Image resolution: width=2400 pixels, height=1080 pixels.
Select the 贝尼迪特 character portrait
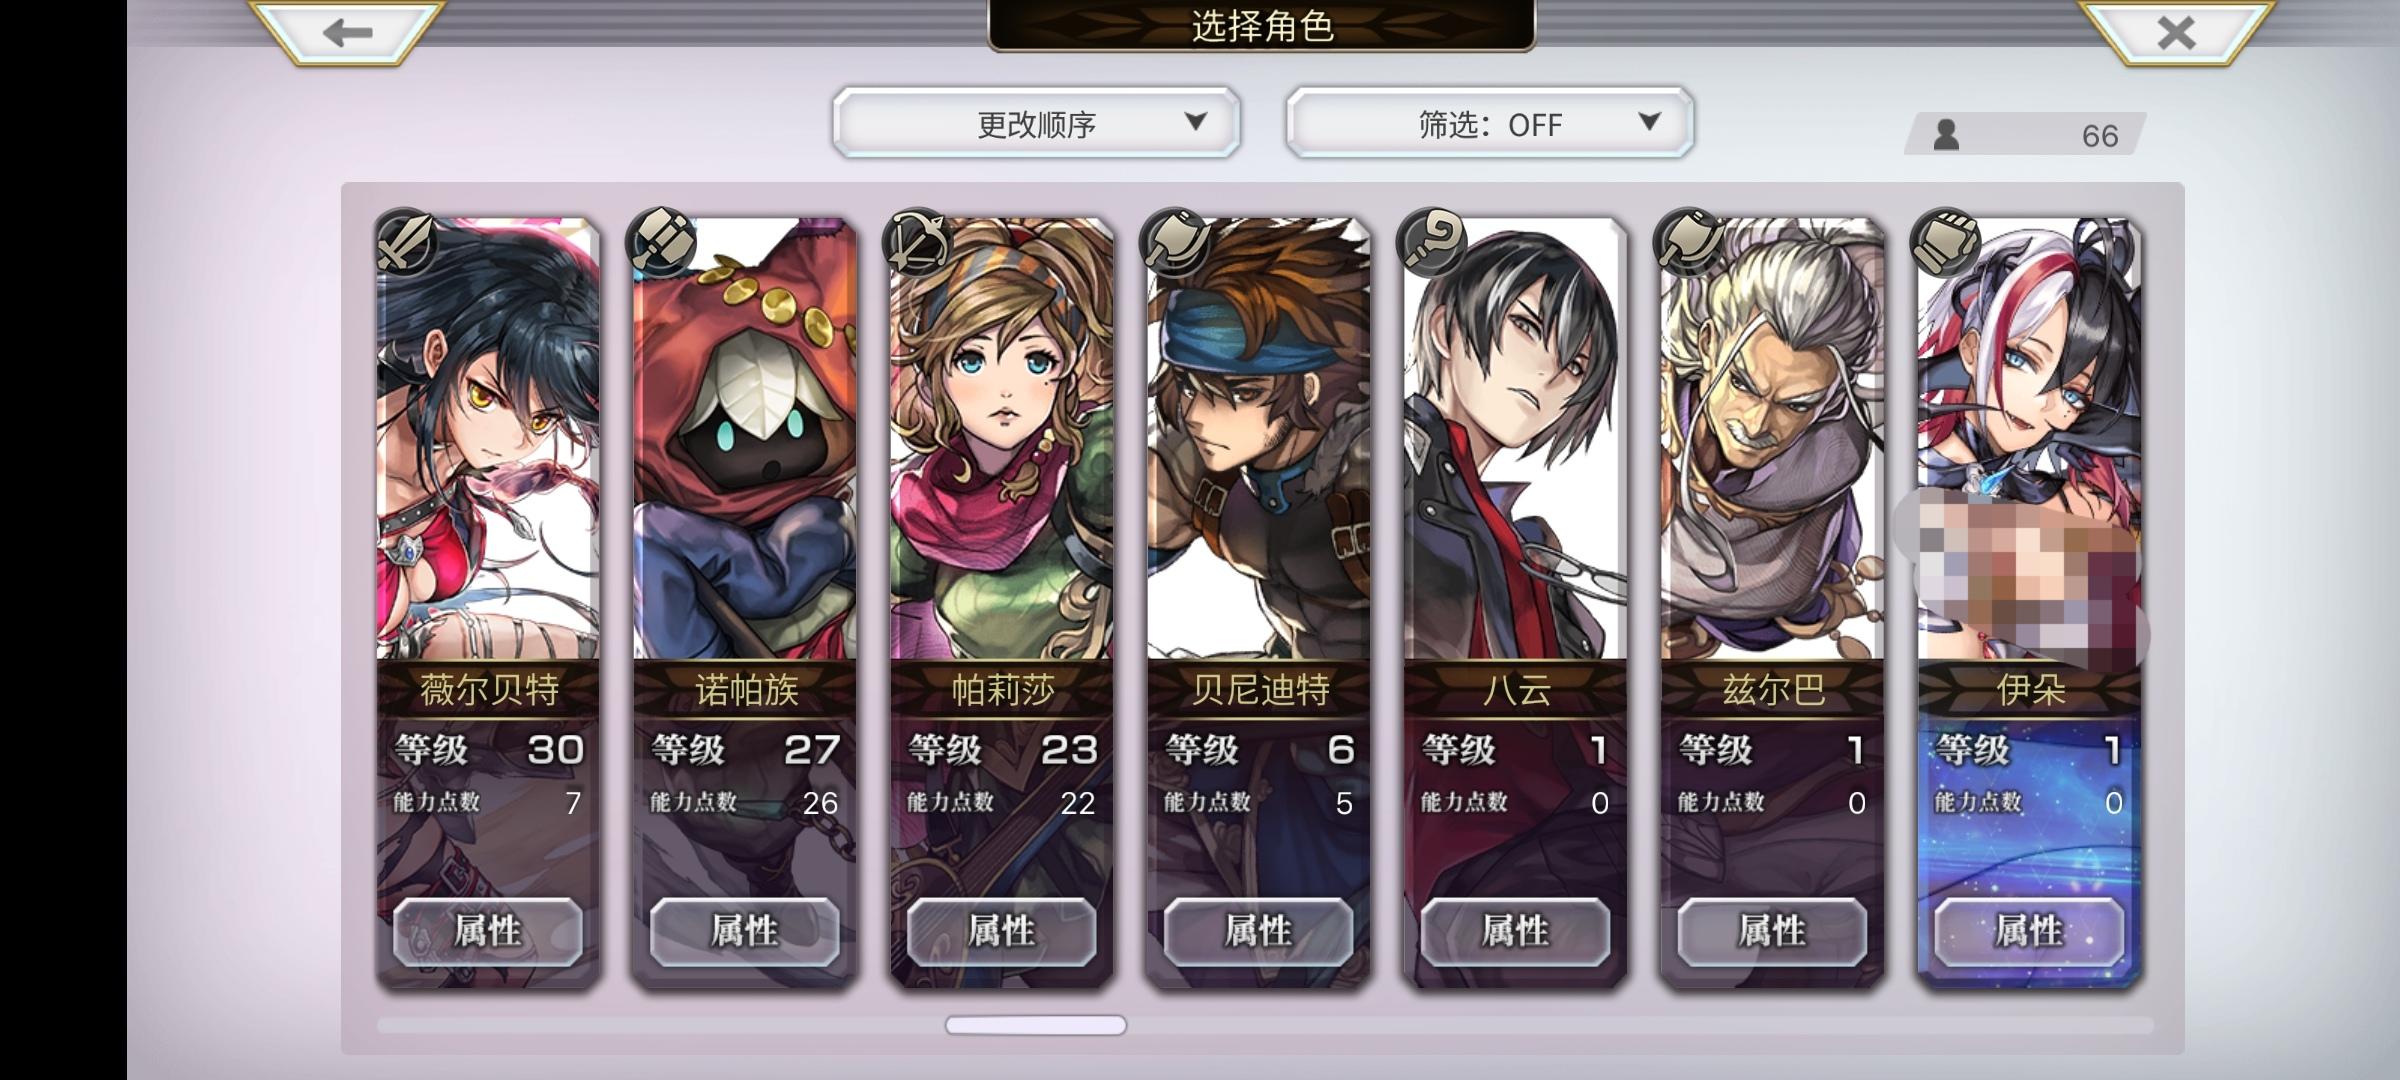[1259, 440]
